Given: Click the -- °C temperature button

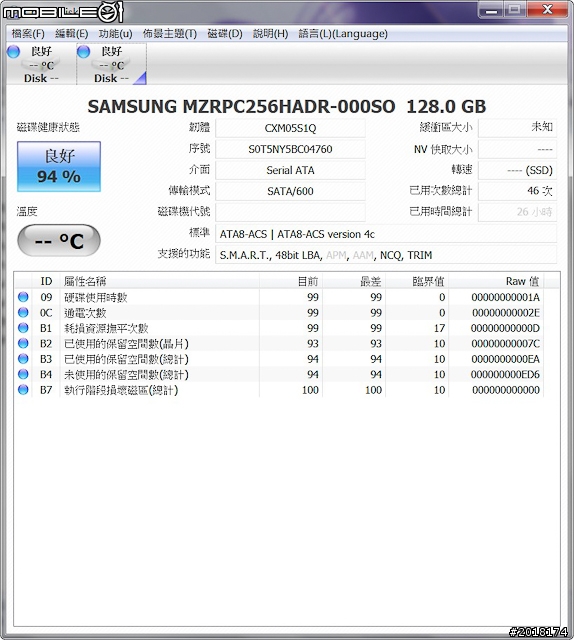Looking at the screenshot, I should [59, 240].
